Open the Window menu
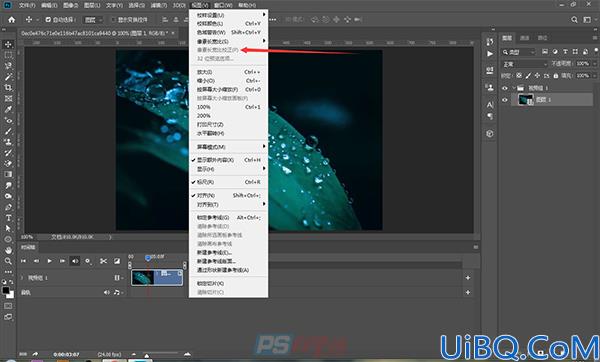Screen dimensions: 600x362 (x=223, y=5)
